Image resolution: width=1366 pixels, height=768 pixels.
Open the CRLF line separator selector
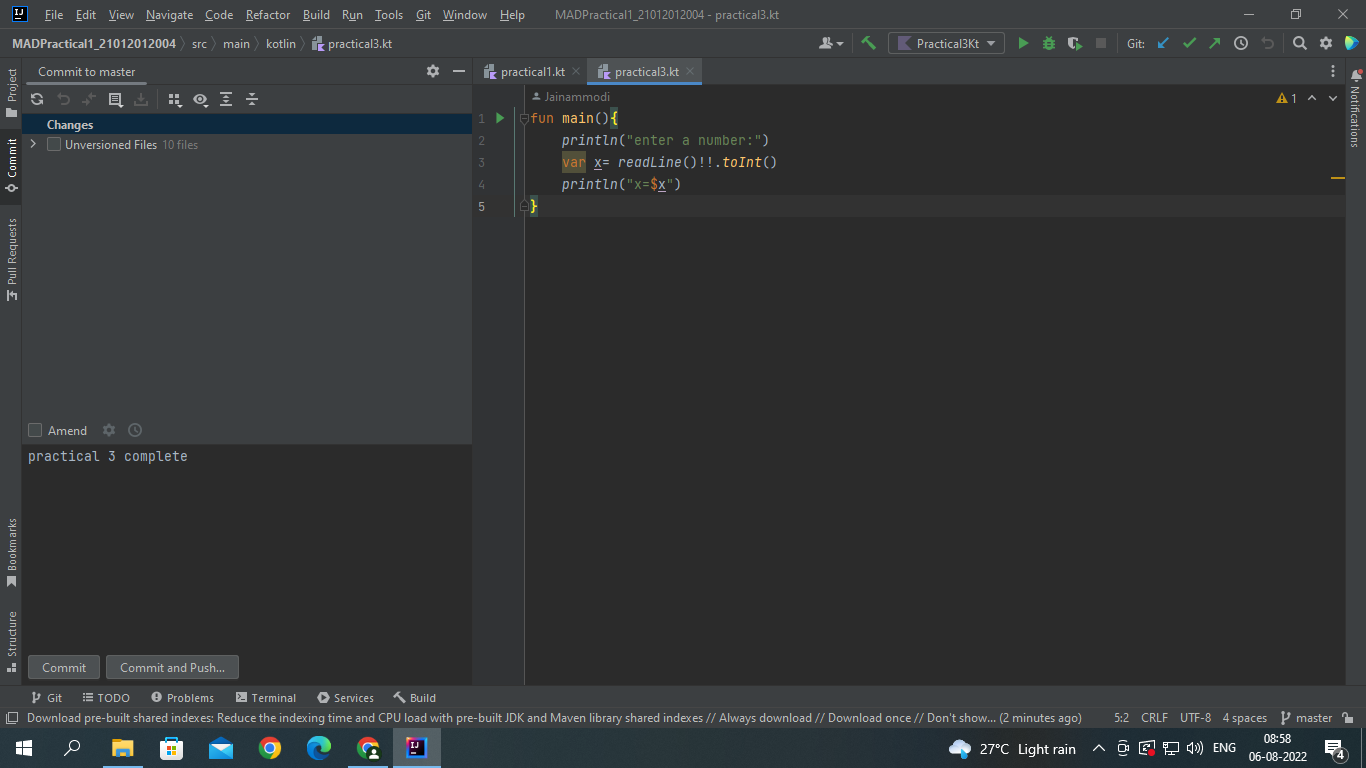coord(1154,718)
